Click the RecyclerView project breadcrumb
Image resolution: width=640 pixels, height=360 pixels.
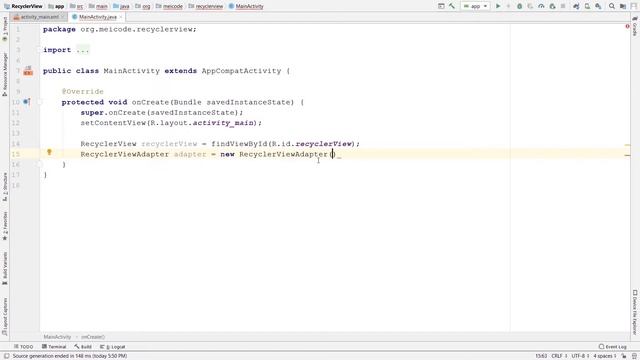pyautogui.click(x=23, y=6)
